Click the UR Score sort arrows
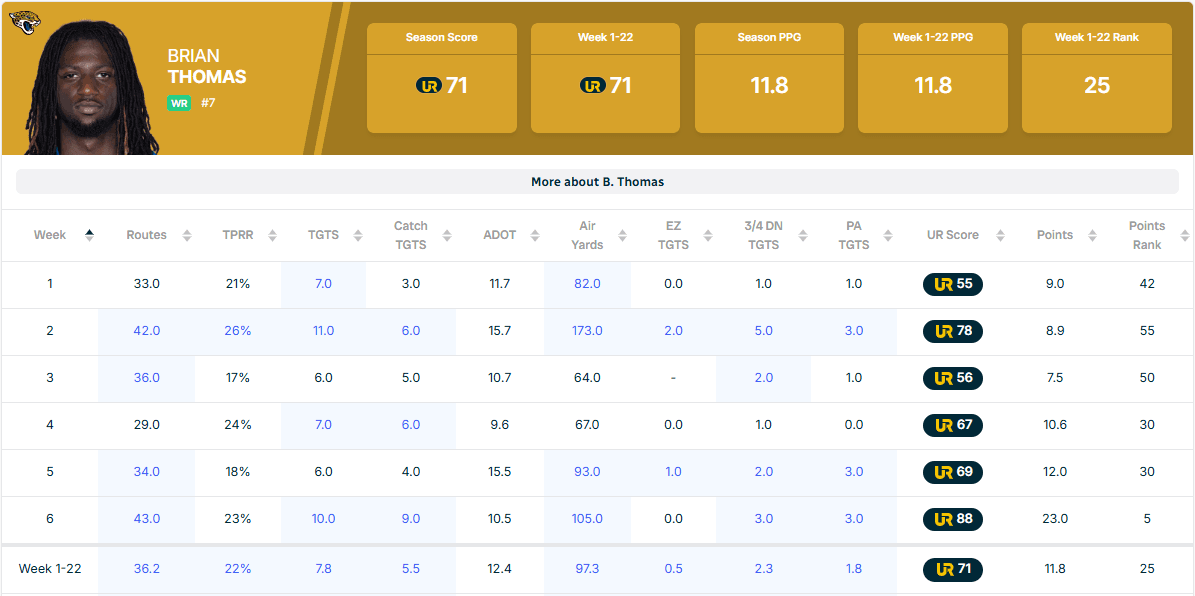This screenshot has width=1195, height=596. pos(1000,236)
